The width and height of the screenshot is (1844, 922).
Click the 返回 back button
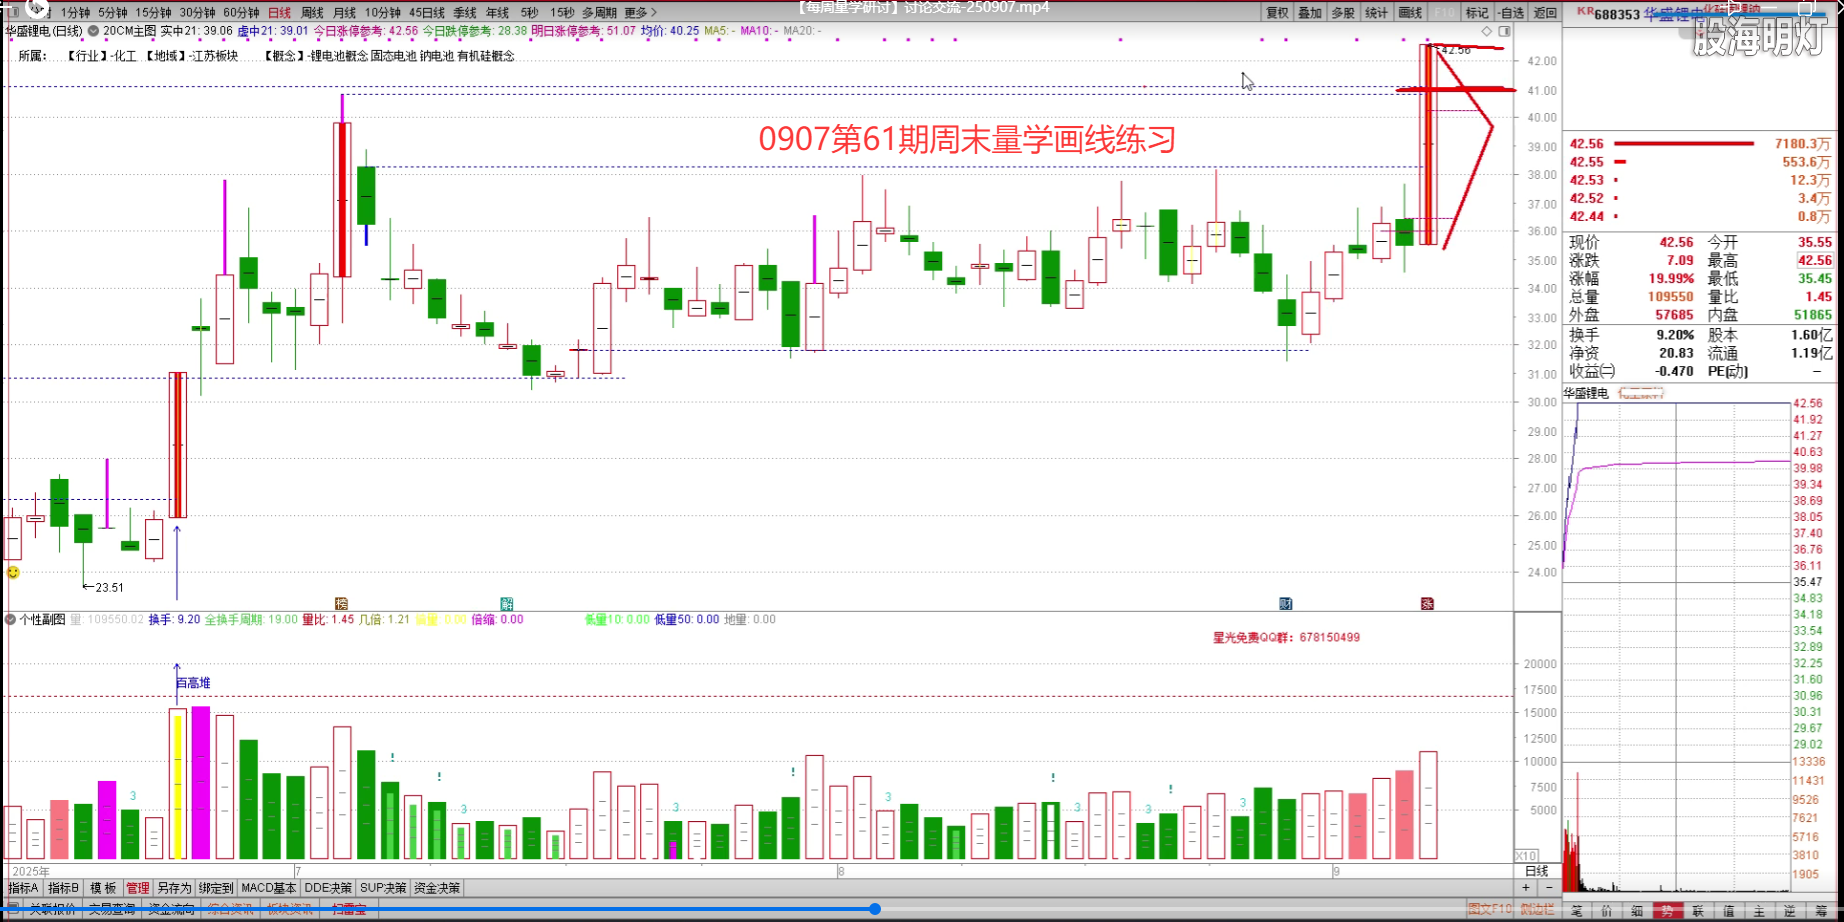pyautogui.click(x=1545, y=13)
